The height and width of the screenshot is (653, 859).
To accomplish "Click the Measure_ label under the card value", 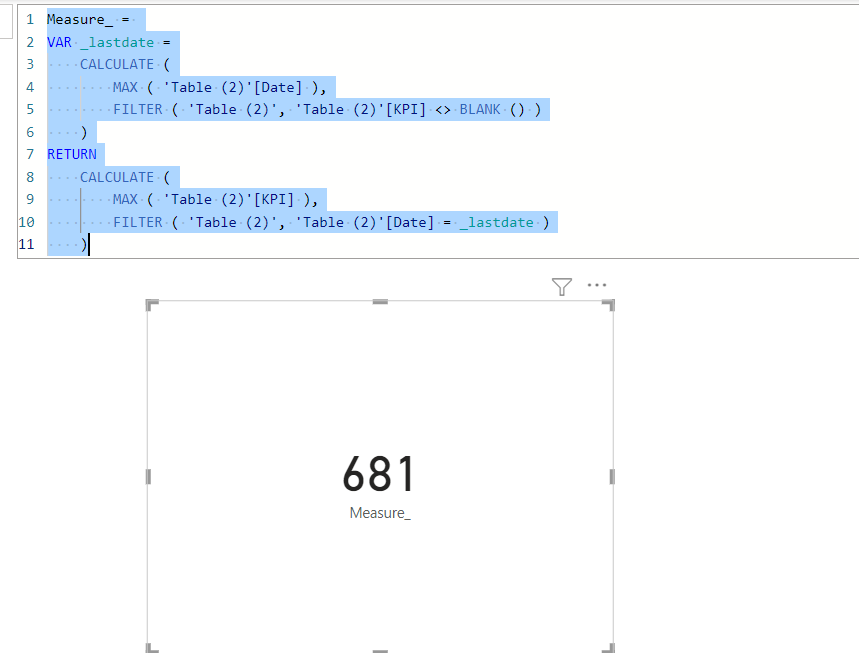I will 380,513.
